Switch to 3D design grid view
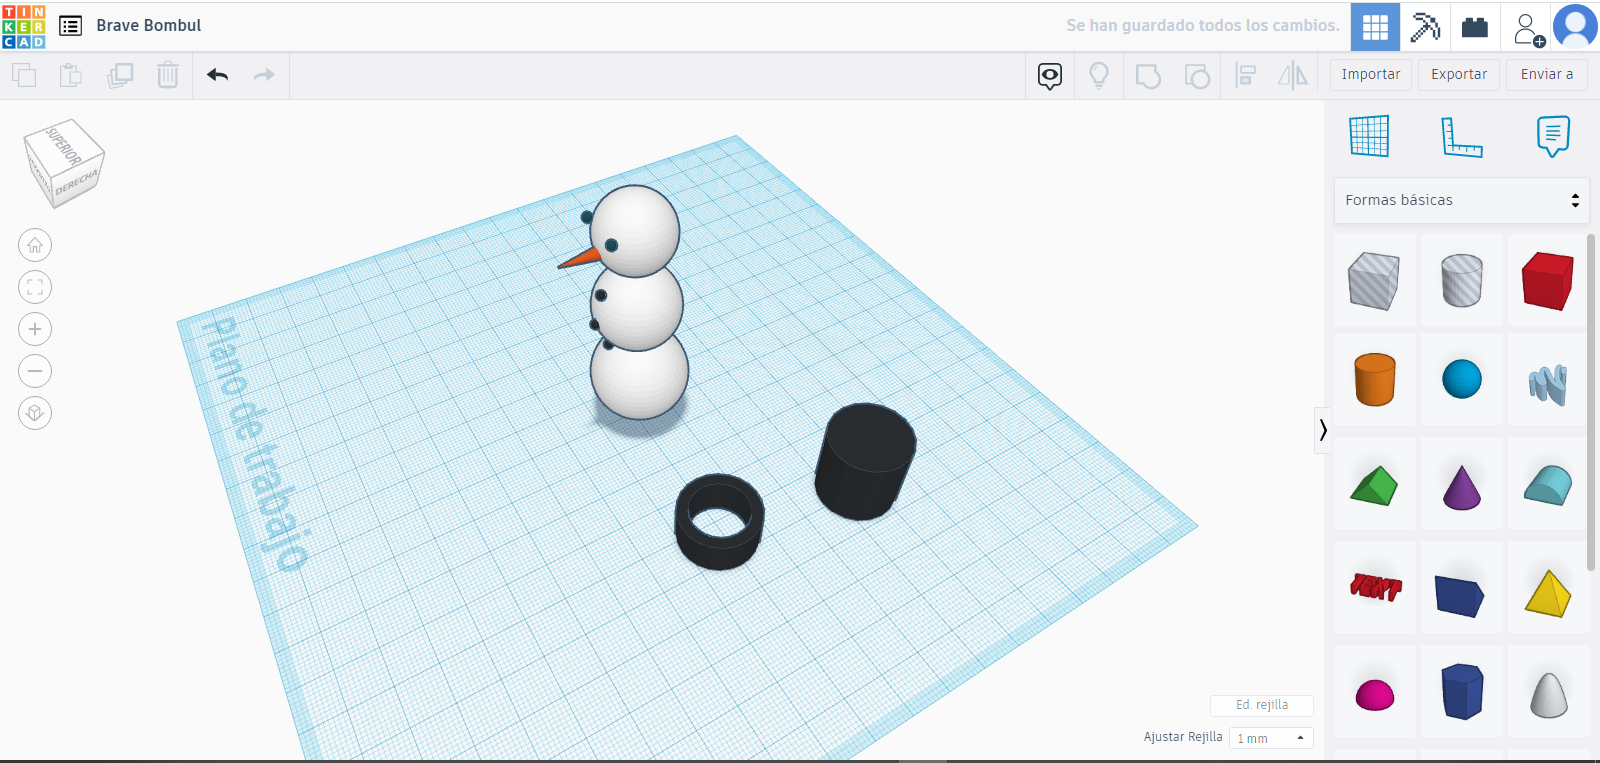 tap(1375, 27)
